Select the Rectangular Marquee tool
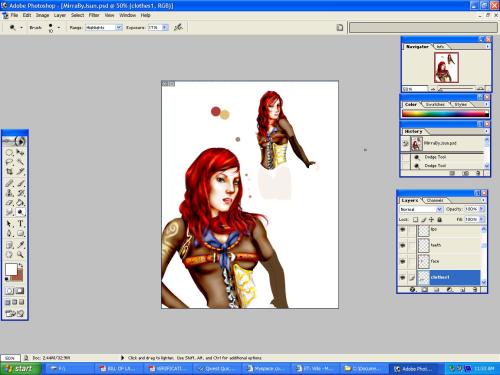This screenshot has height=375, width=500. [9, 153]
